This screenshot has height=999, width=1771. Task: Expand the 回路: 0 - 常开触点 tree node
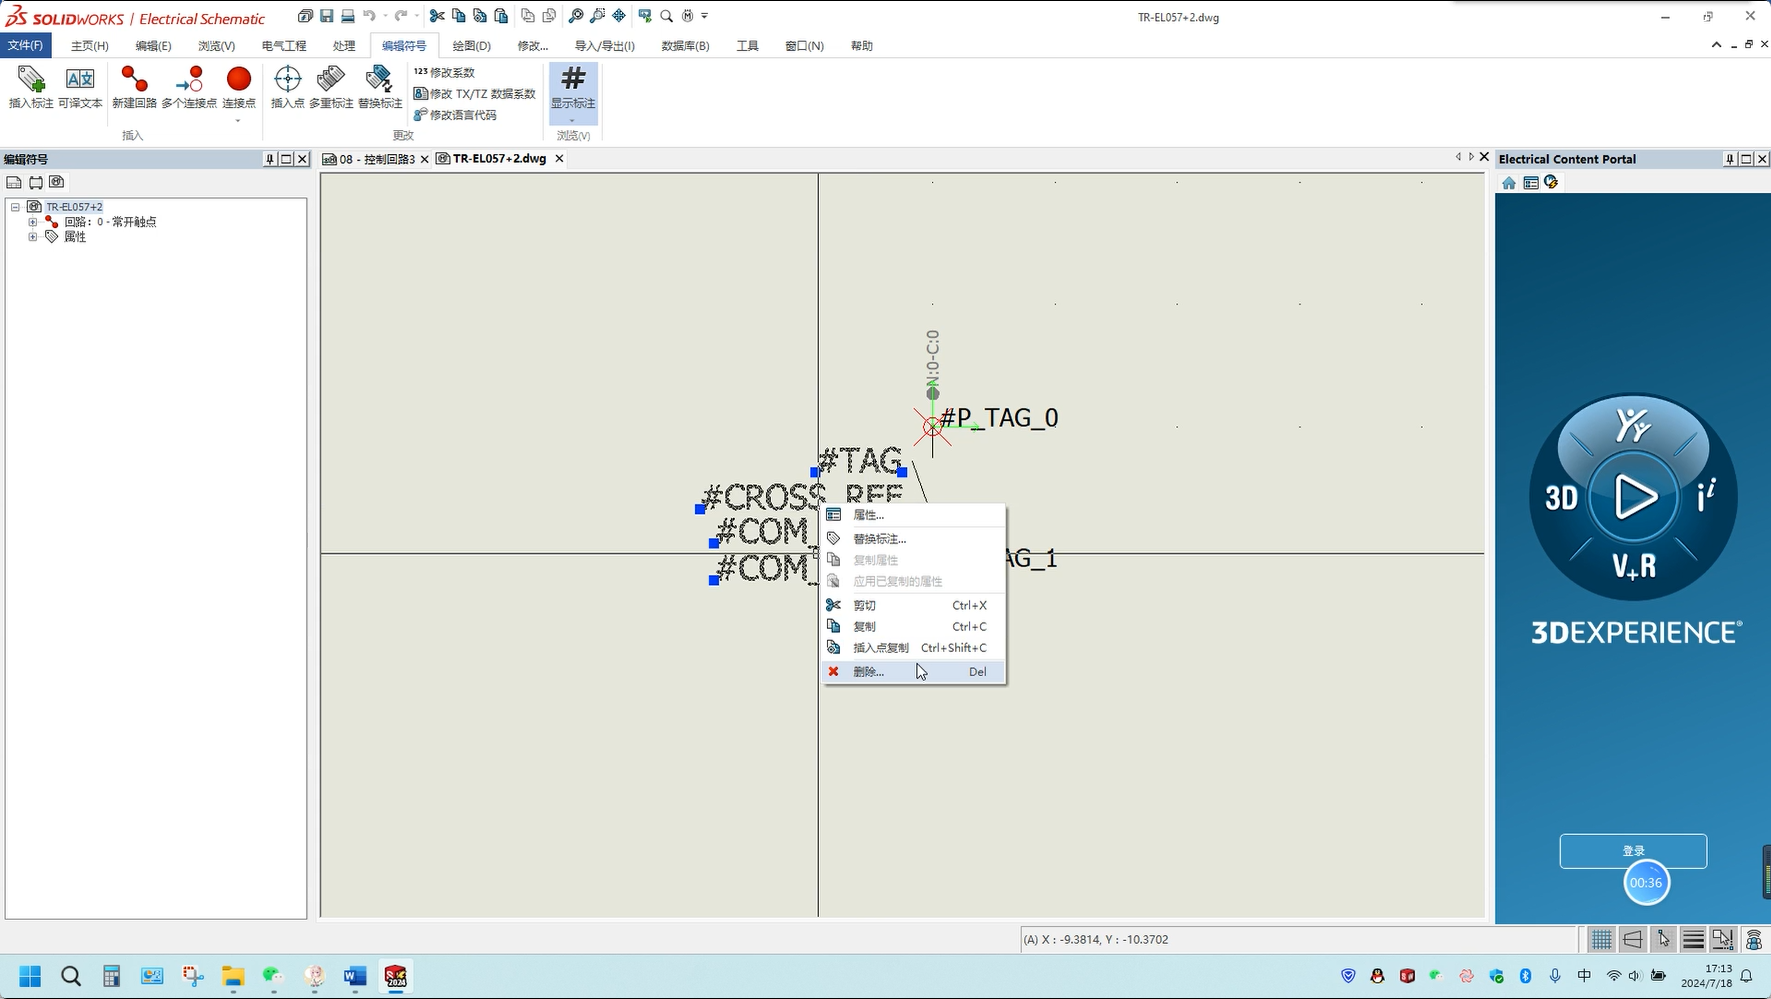33,222
